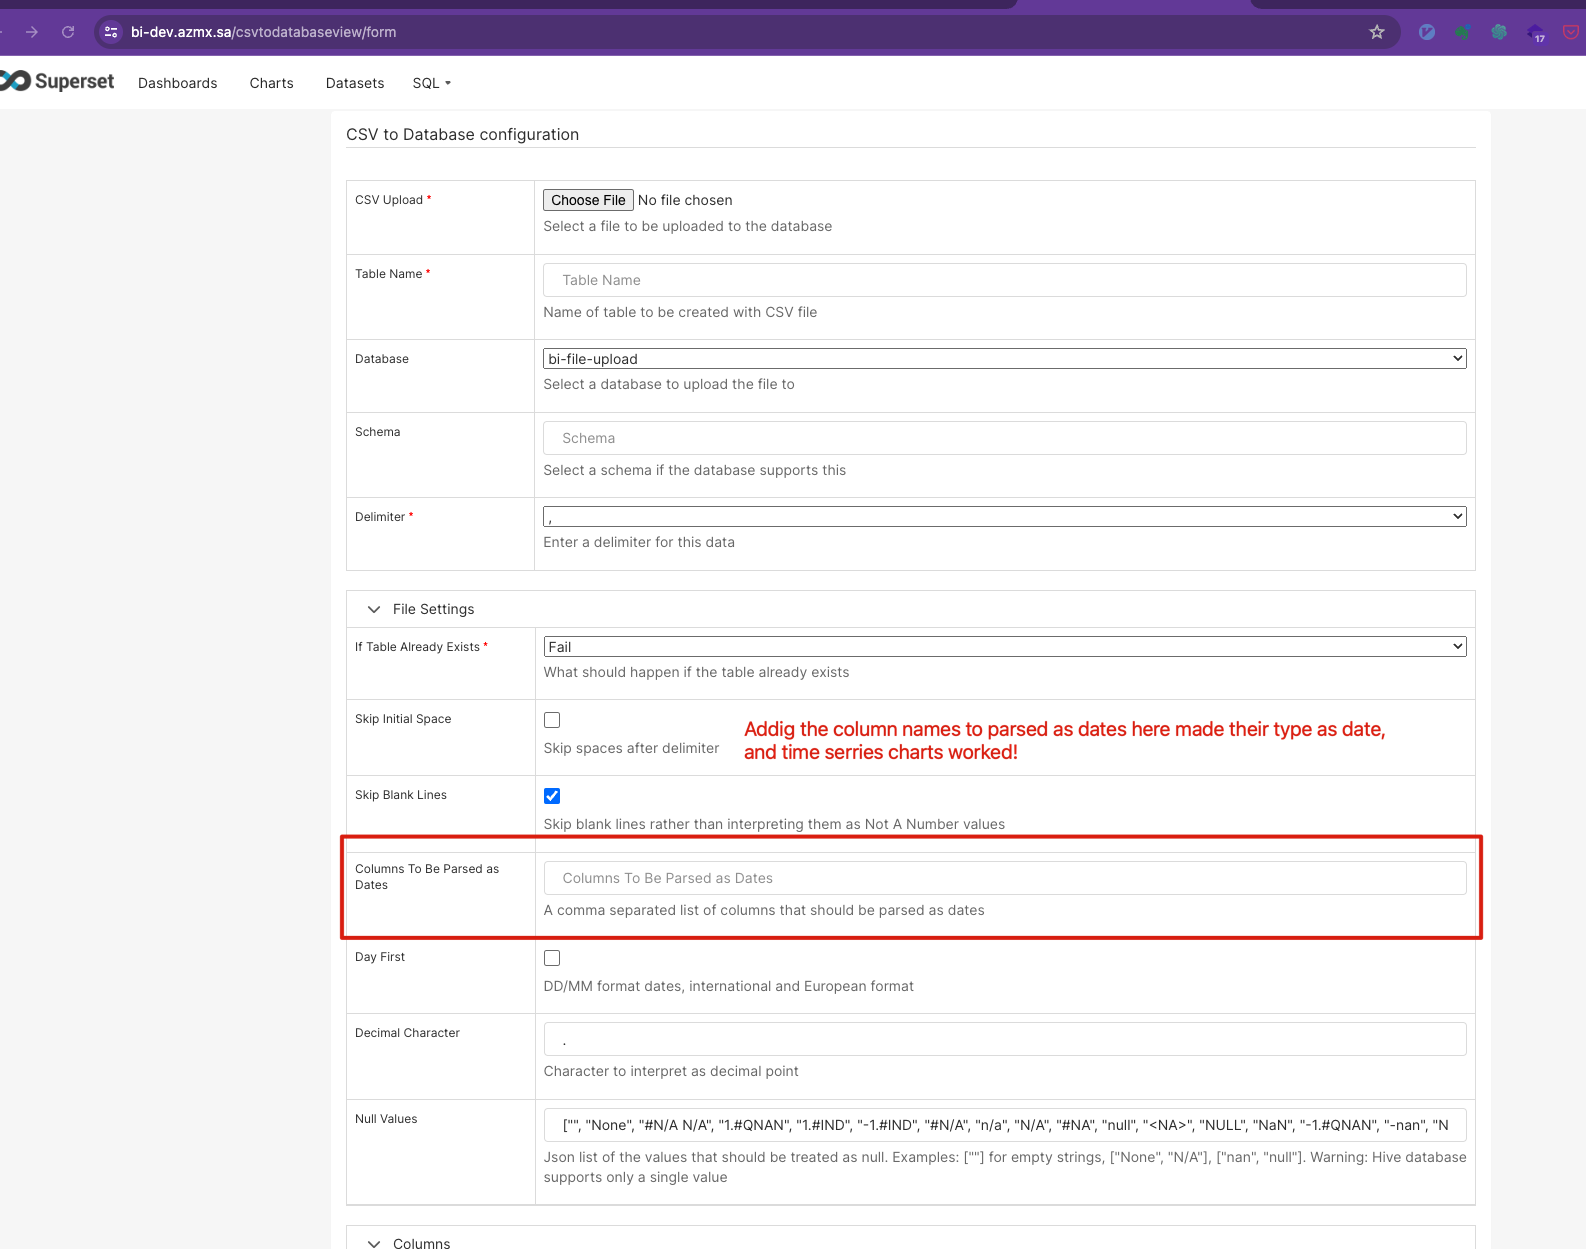Click the browser forward arrow
The height and width of the screenshot is (1249, 1586).
coord(32,32)
